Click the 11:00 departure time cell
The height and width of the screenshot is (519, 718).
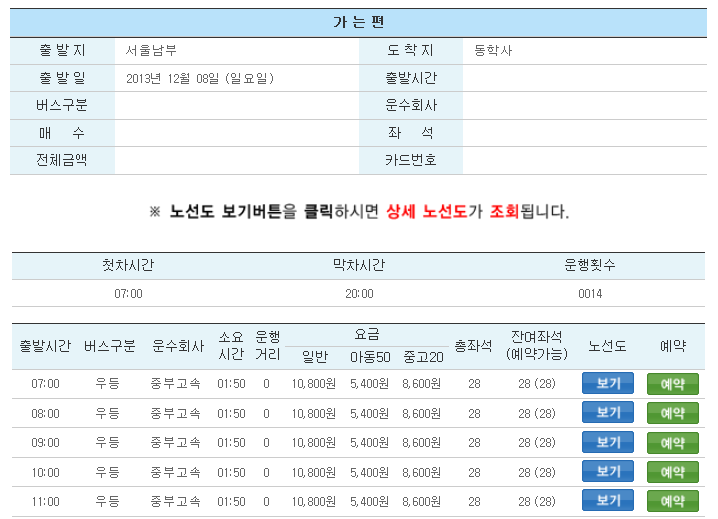pos(45,502)
